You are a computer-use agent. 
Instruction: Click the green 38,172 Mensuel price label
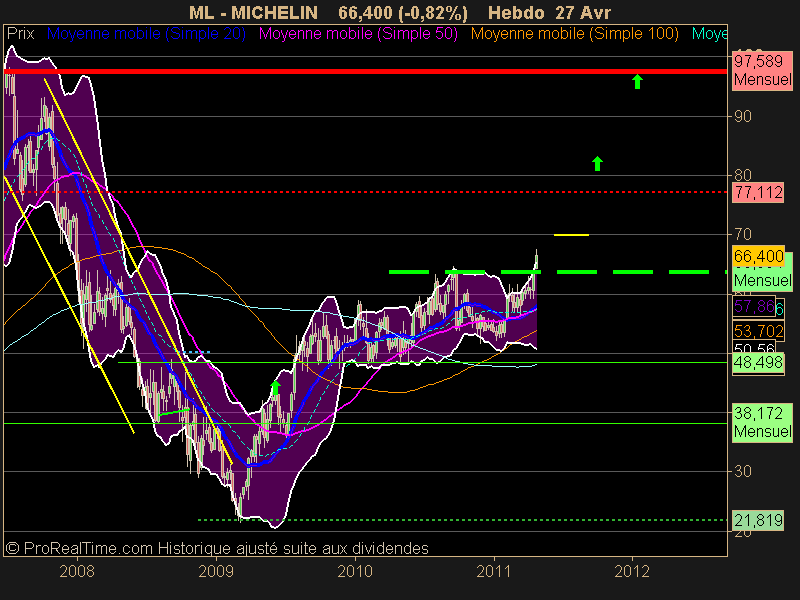coord(762,422)
